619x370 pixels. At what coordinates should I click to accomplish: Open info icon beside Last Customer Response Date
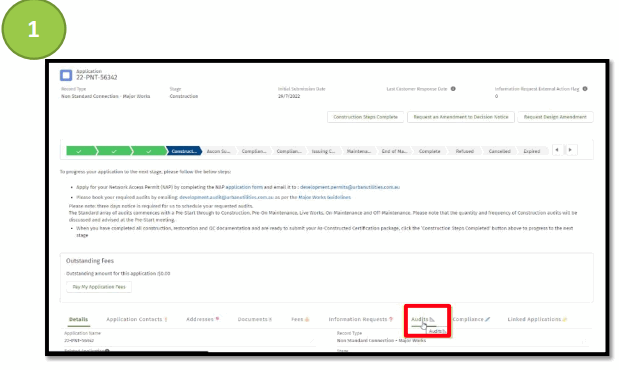[x=453, y=89]
